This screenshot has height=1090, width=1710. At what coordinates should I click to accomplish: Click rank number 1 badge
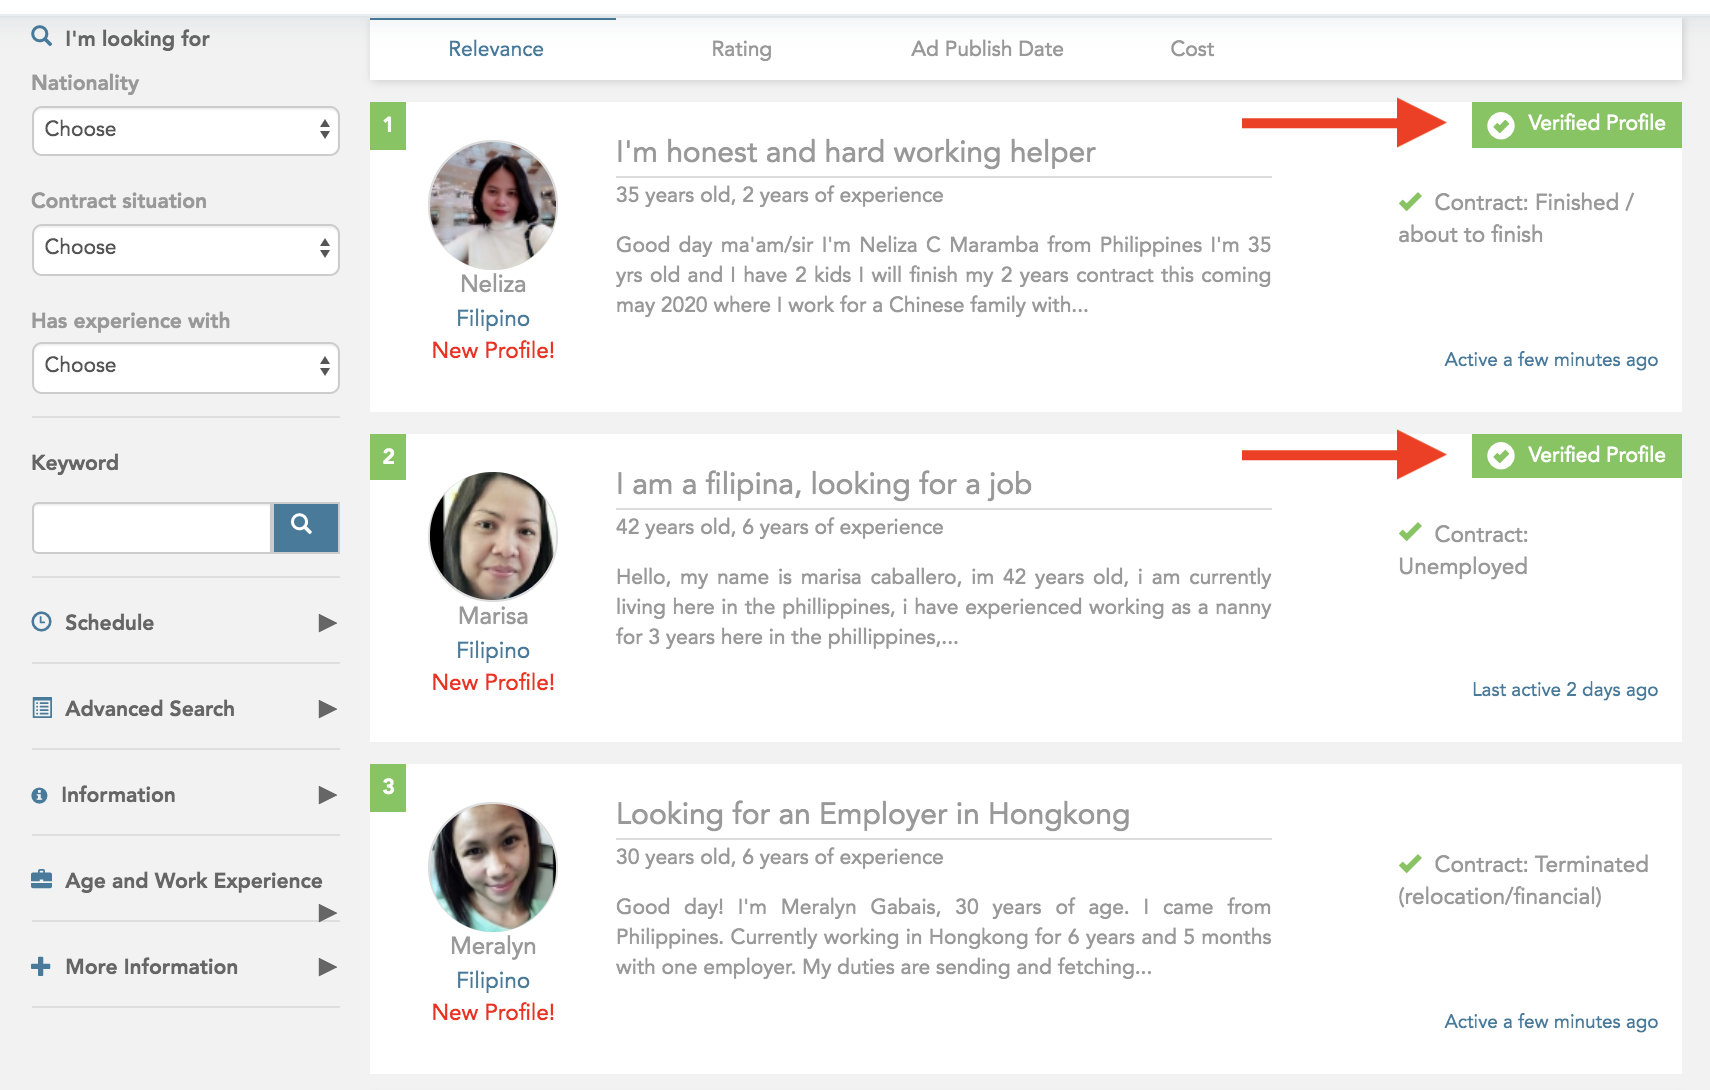coord(388,126)
